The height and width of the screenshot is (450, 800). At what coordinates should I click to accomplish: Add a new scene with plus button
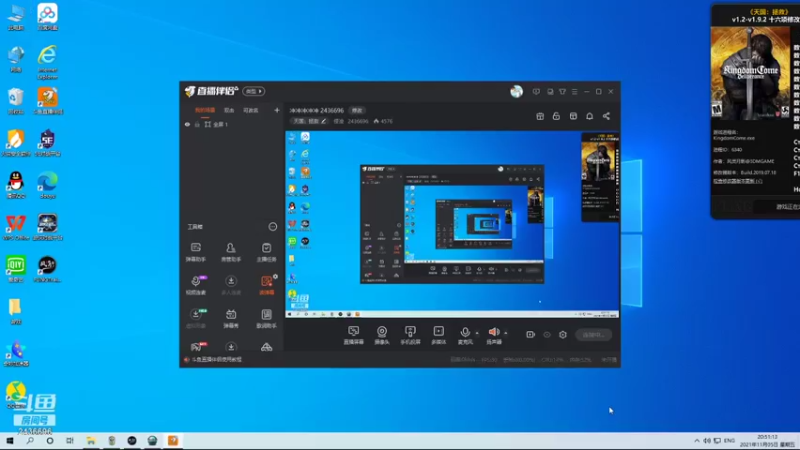pos(277,110)
